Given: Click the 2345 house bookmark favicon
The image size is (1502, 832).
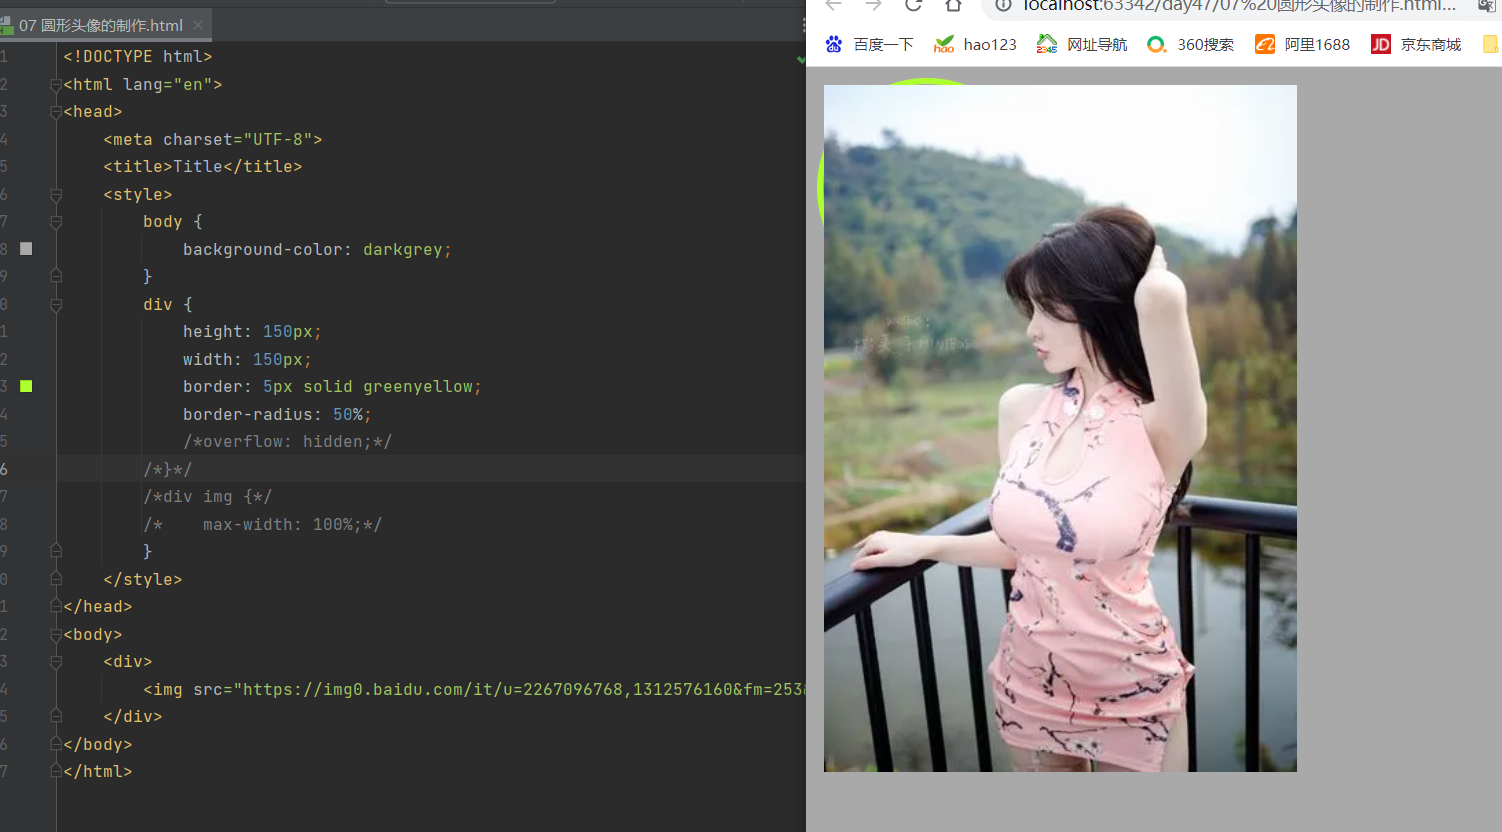Looking at the screenshot, I should coord(1047,44).
